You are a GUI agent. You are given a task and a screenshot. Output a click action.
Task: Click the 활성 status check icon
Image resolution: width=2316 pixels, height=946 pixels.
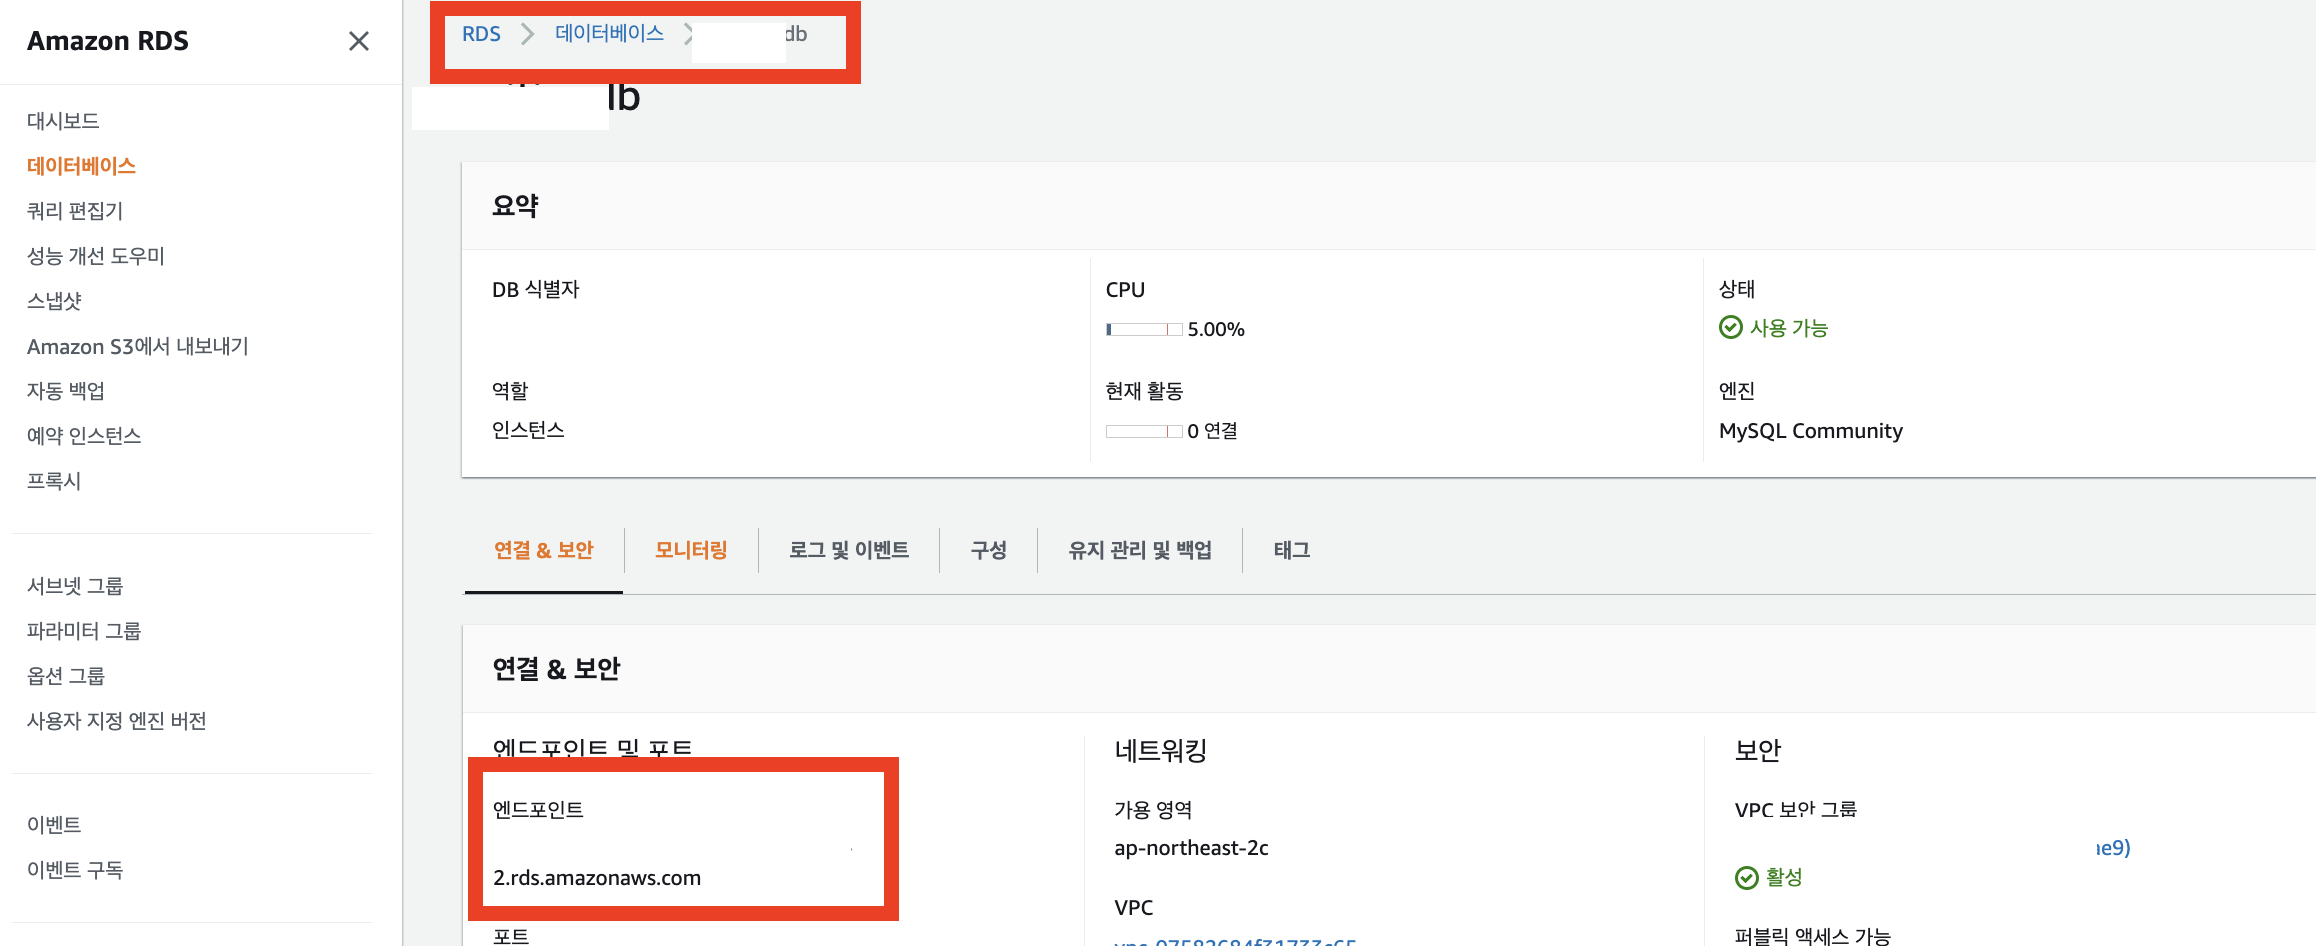point(1746,877)
